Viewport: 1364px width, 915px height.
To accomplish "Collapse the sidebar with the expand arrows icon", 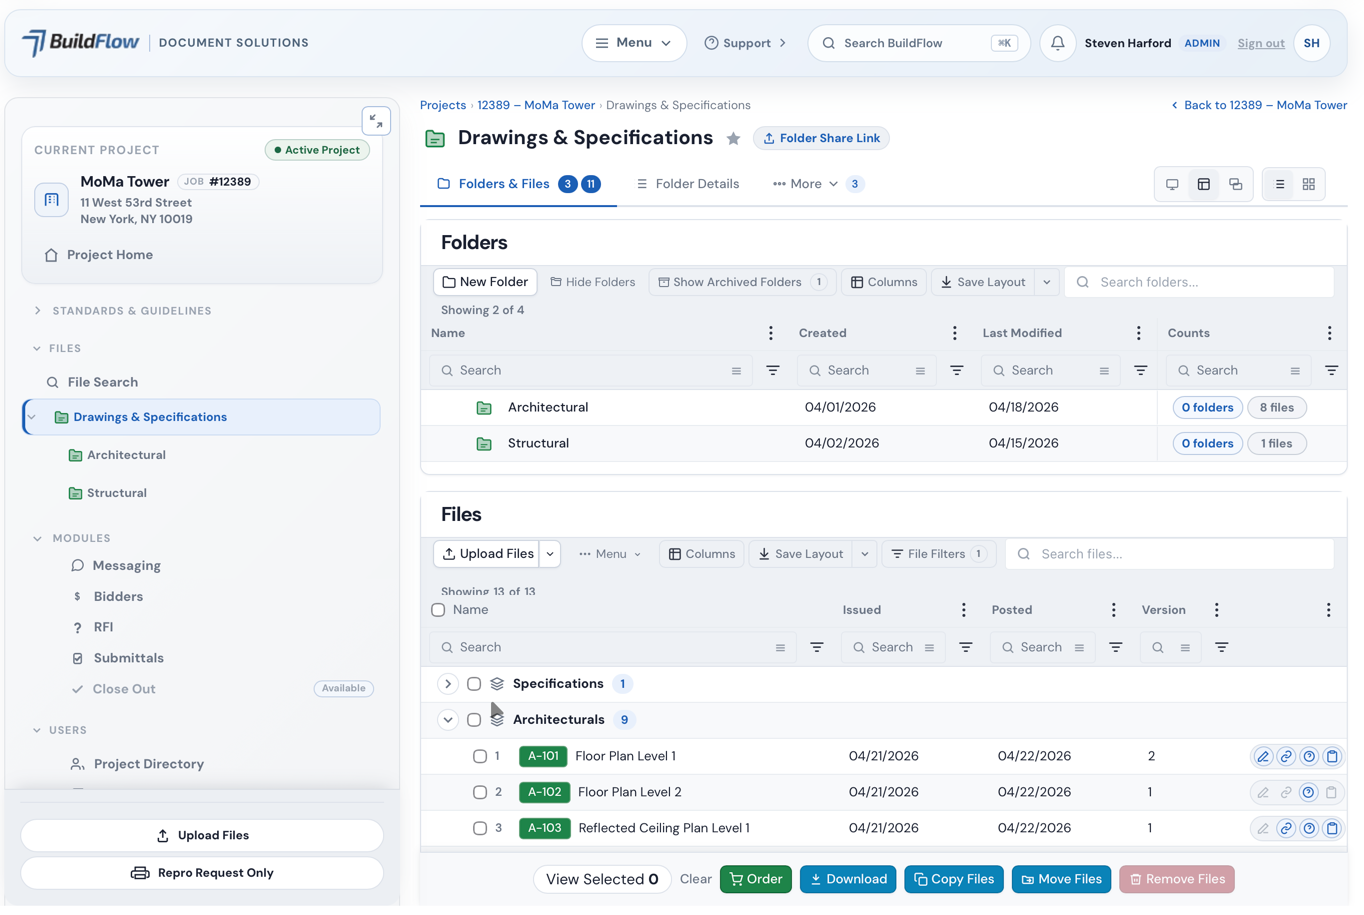I will click(376, 121).
